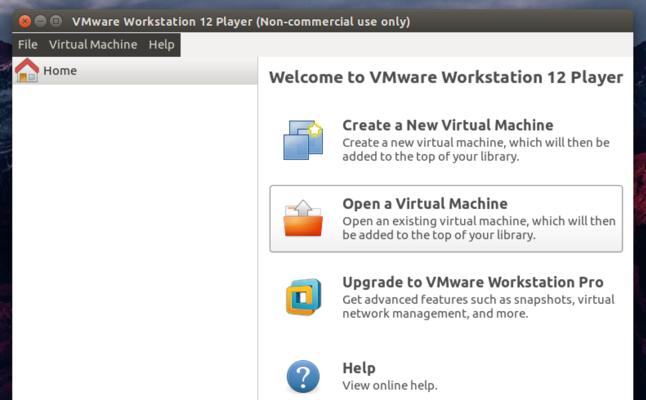646x400 pixels.
Task: Click the Welcome to VMware Workstation 12 Player title
Action: 446,77
